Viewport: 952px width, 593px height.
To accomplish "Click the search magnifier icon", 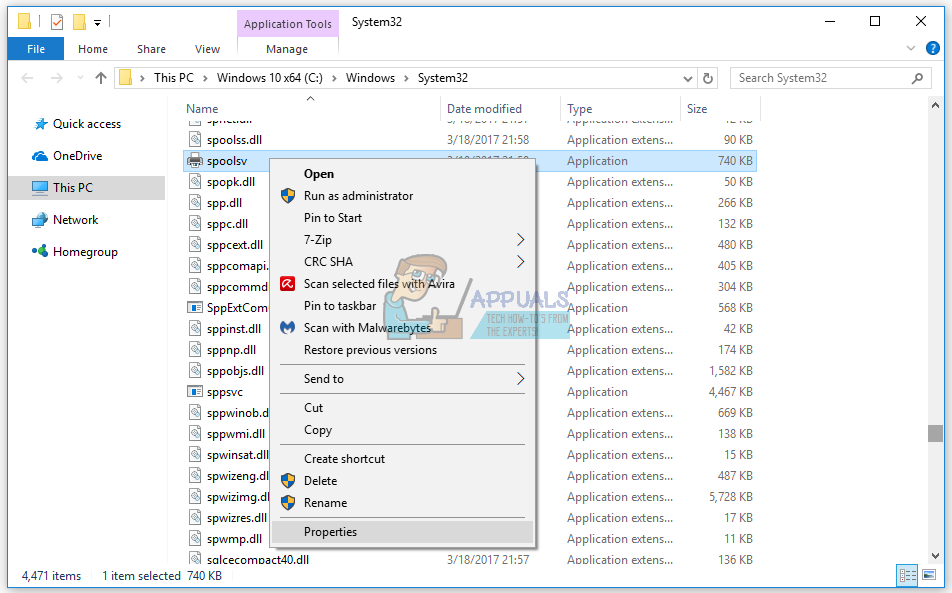I will (918, 78).
